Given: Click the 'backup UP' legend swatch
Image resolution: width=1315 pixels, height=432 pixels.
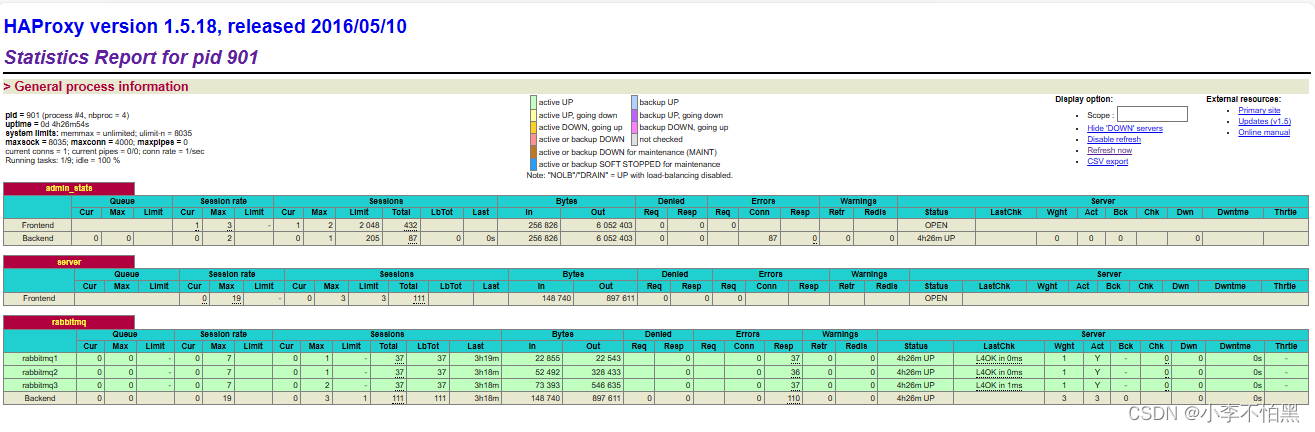Looking at the screenshot, I should [634, 102].
